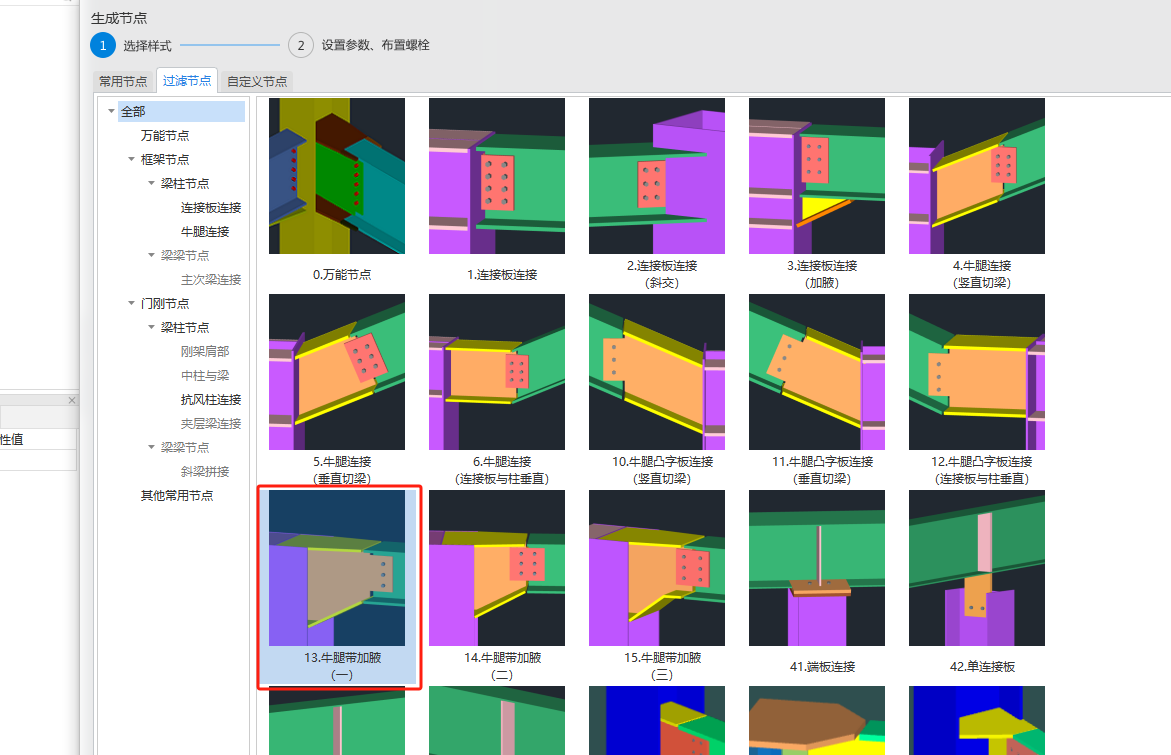Select the 0.万能节点 thumbnail
The height and width of the screenshot is (755, 1171).
(x=337, y=176)
